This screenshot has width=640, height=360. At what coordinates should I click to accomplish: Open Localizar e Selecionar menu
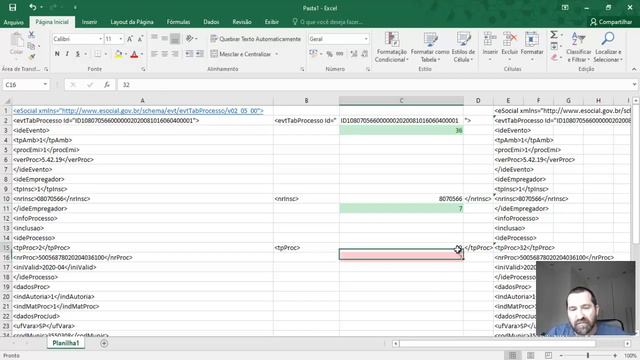pos(608,47)
